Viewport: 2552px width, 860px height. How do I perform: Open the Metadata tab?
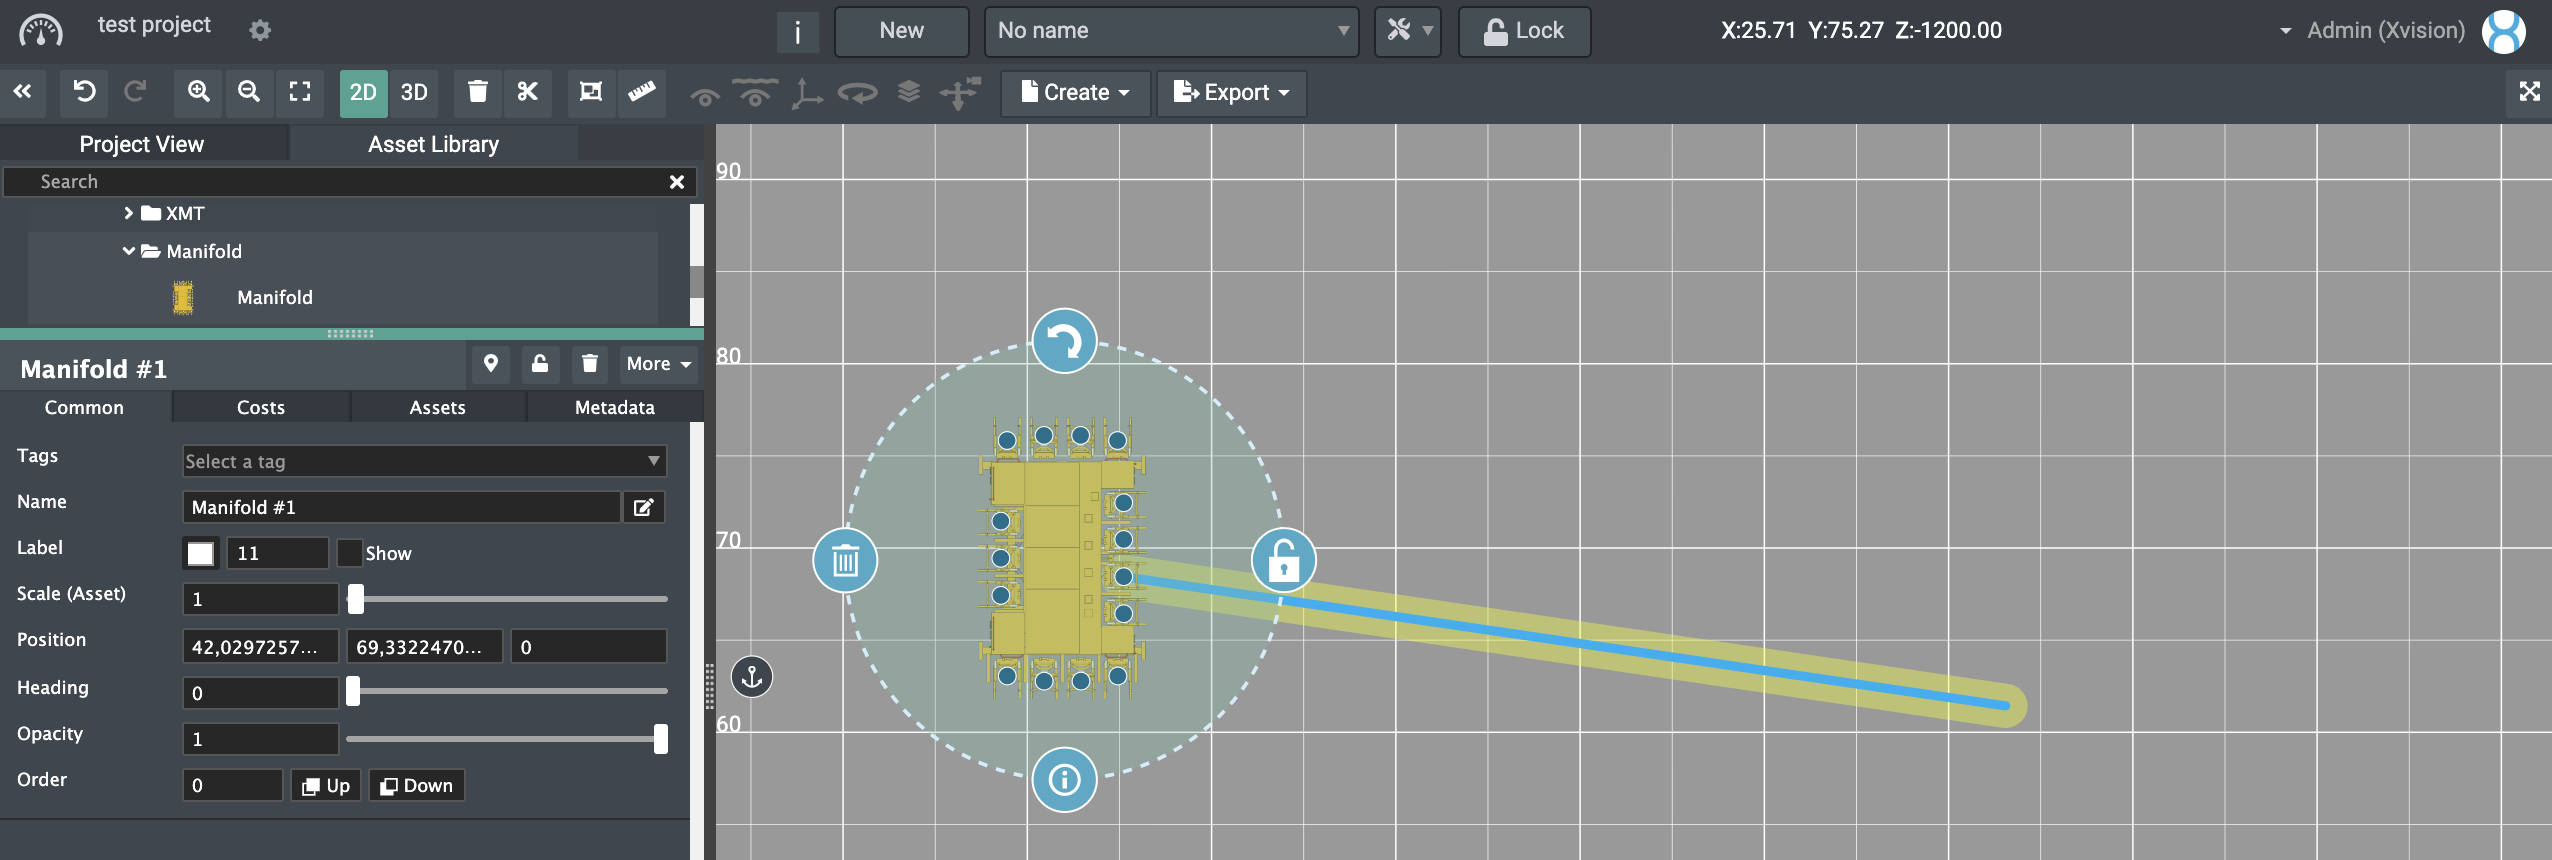[x=614, y=407]
